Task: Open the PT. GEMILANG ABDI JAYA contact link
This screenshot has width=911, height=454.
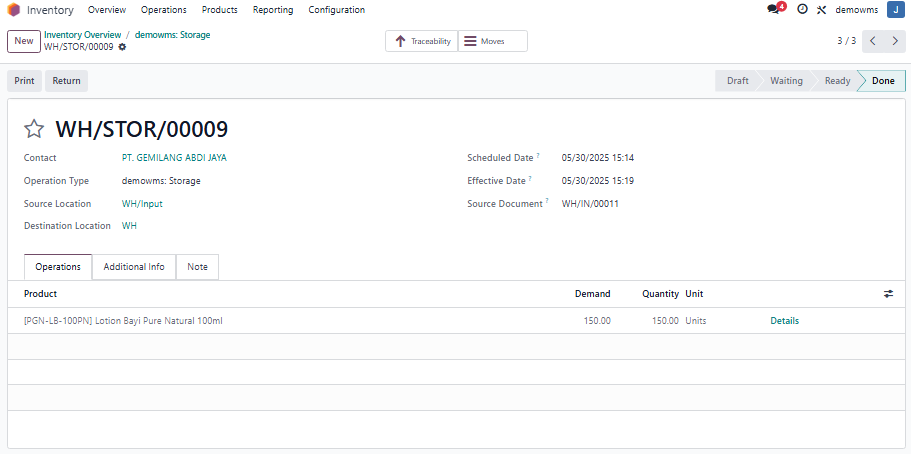Action: (x=174, y=158)
